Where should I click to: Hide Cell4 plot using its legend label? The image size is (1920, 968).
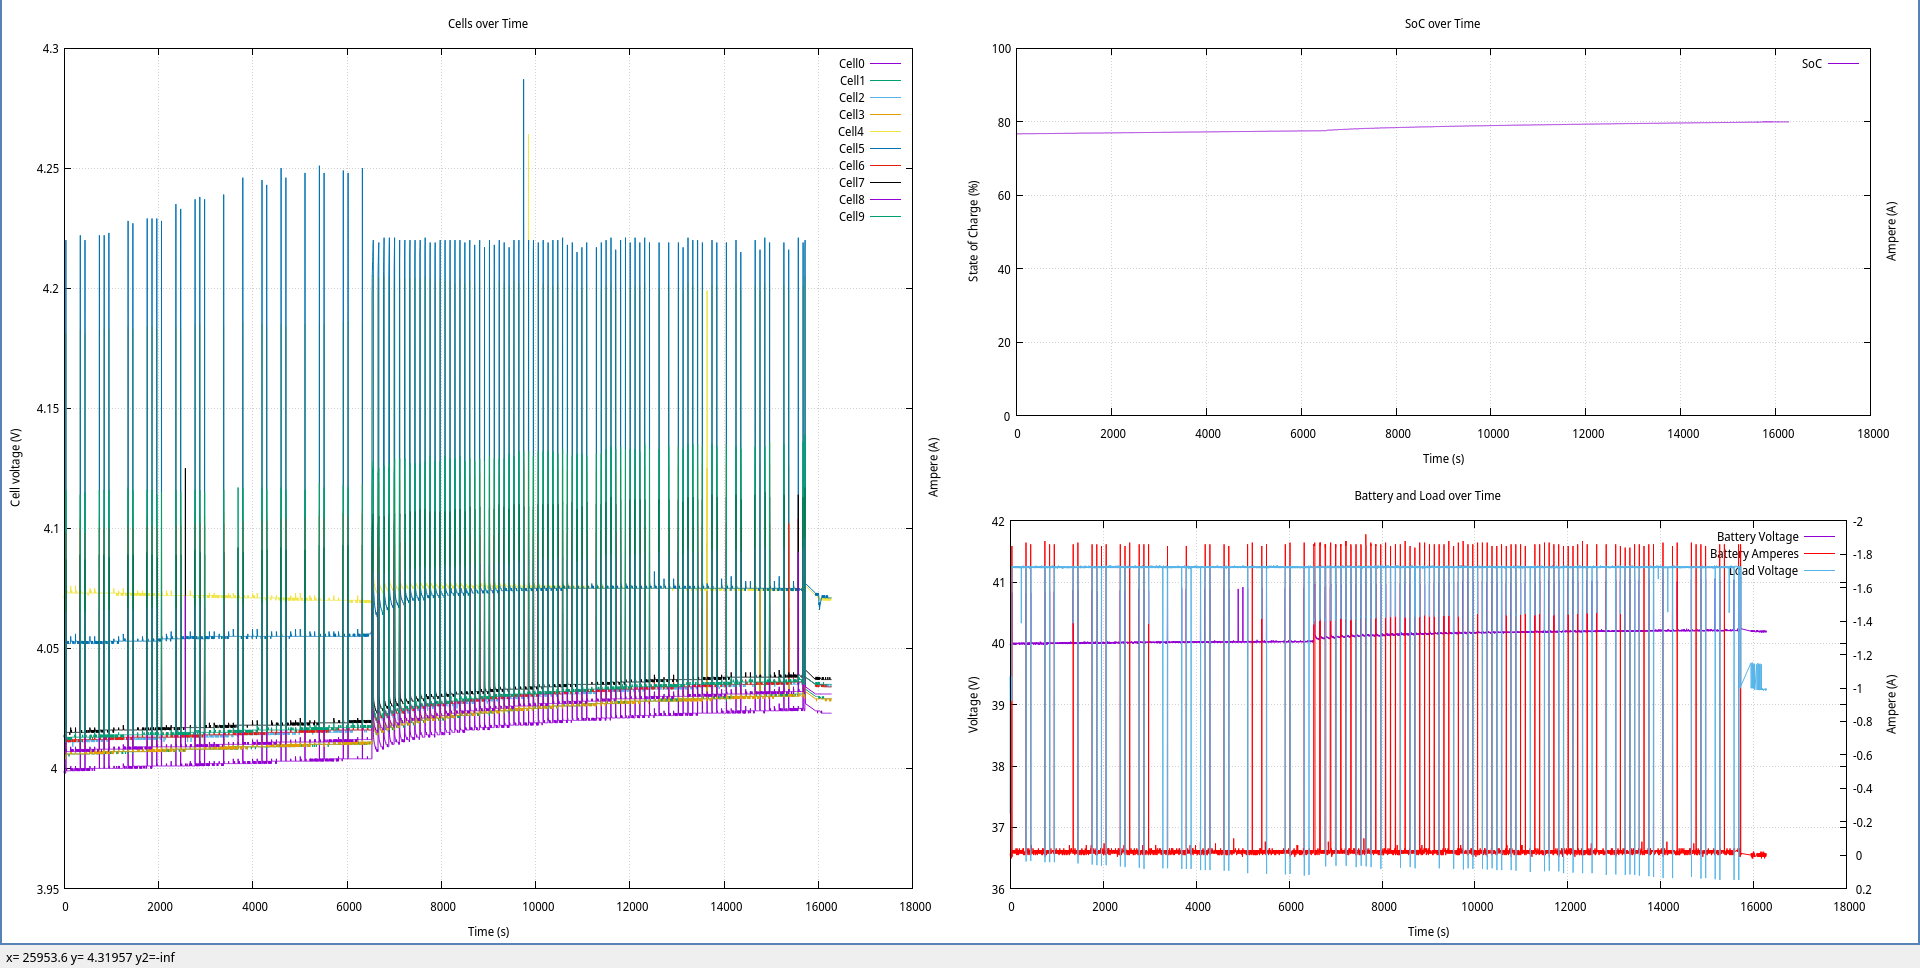tap(851, 131)
